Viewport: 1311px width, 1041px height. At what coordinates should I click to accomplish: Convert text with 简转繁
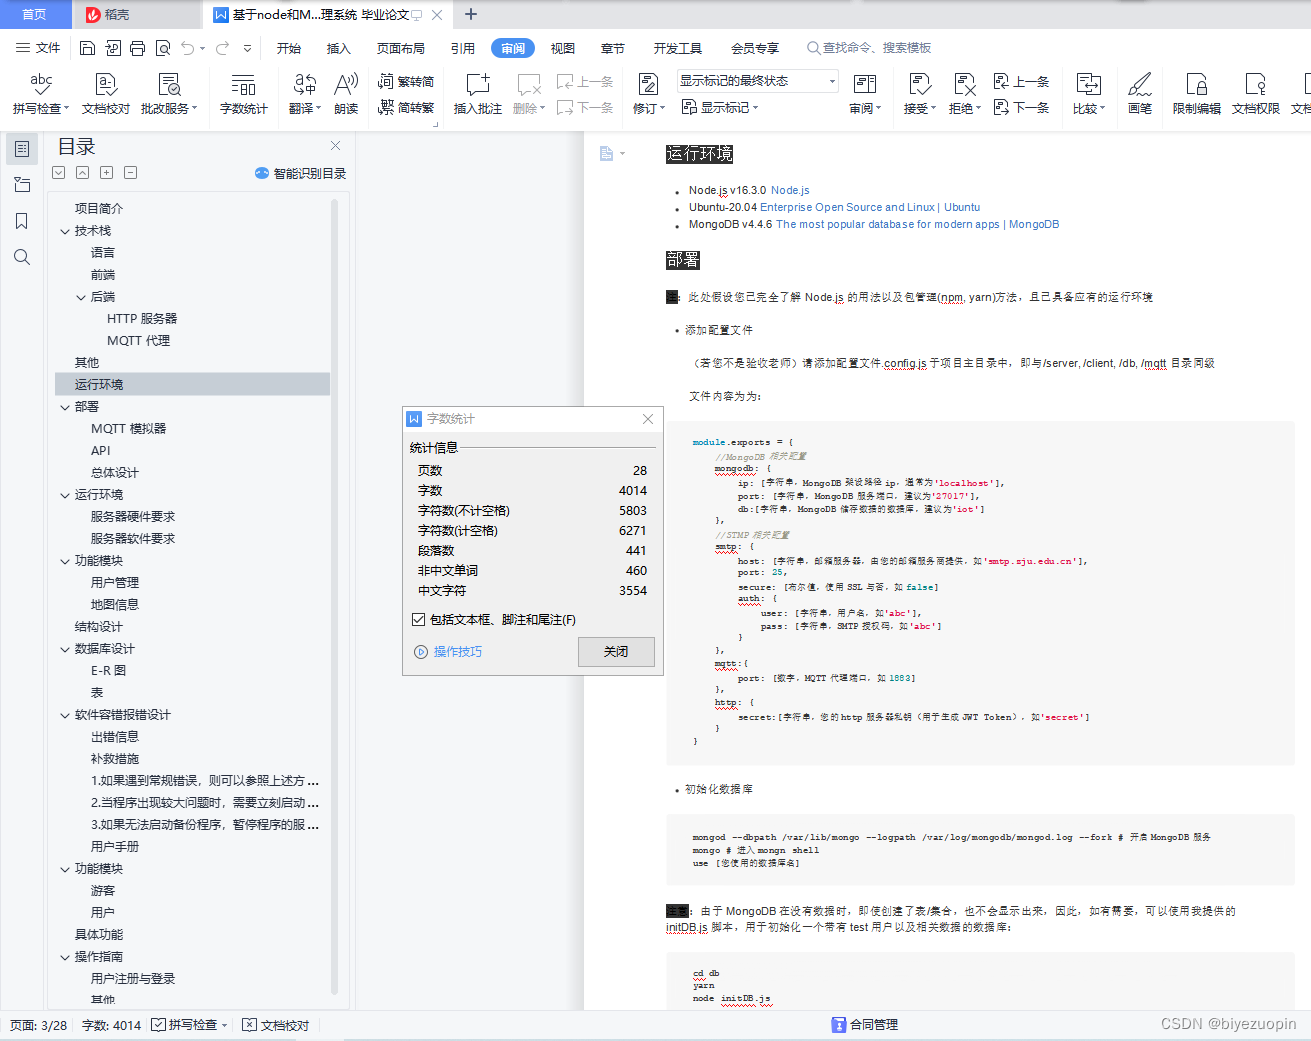tap(406, 107)
